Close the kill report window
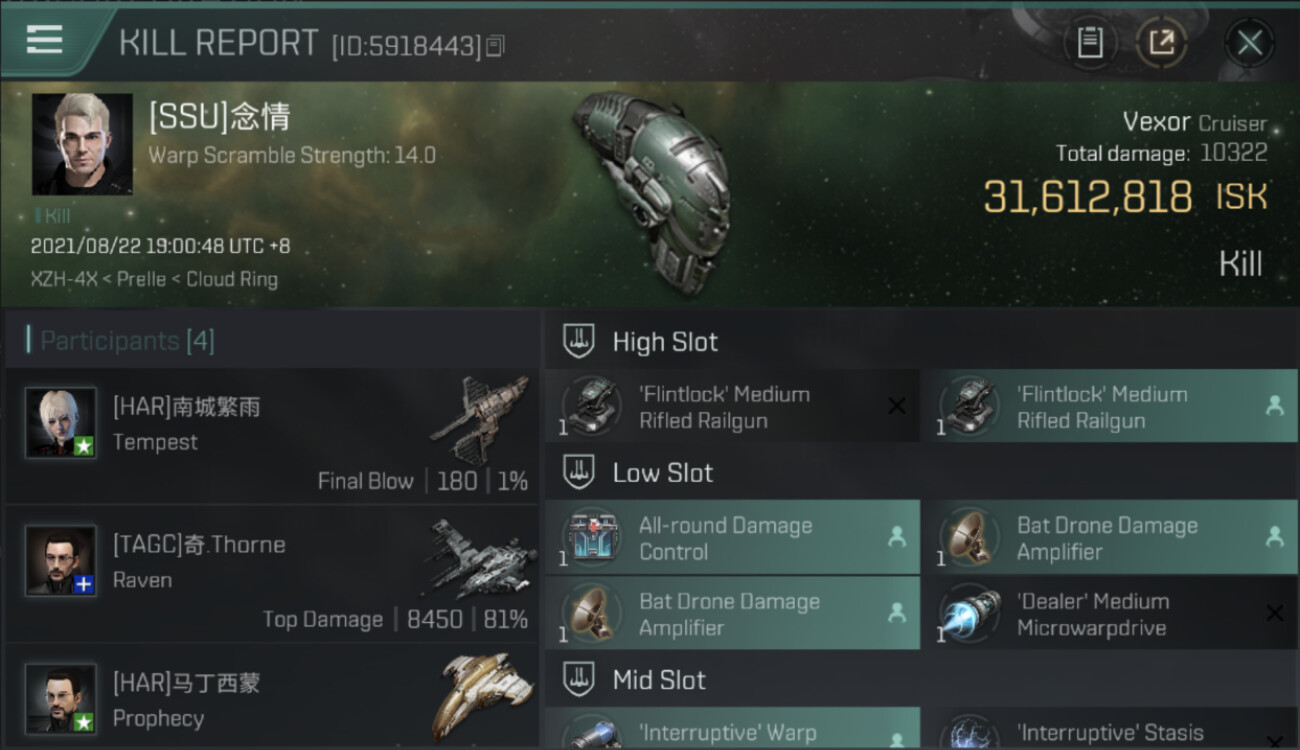 (x=1249, y=43)
